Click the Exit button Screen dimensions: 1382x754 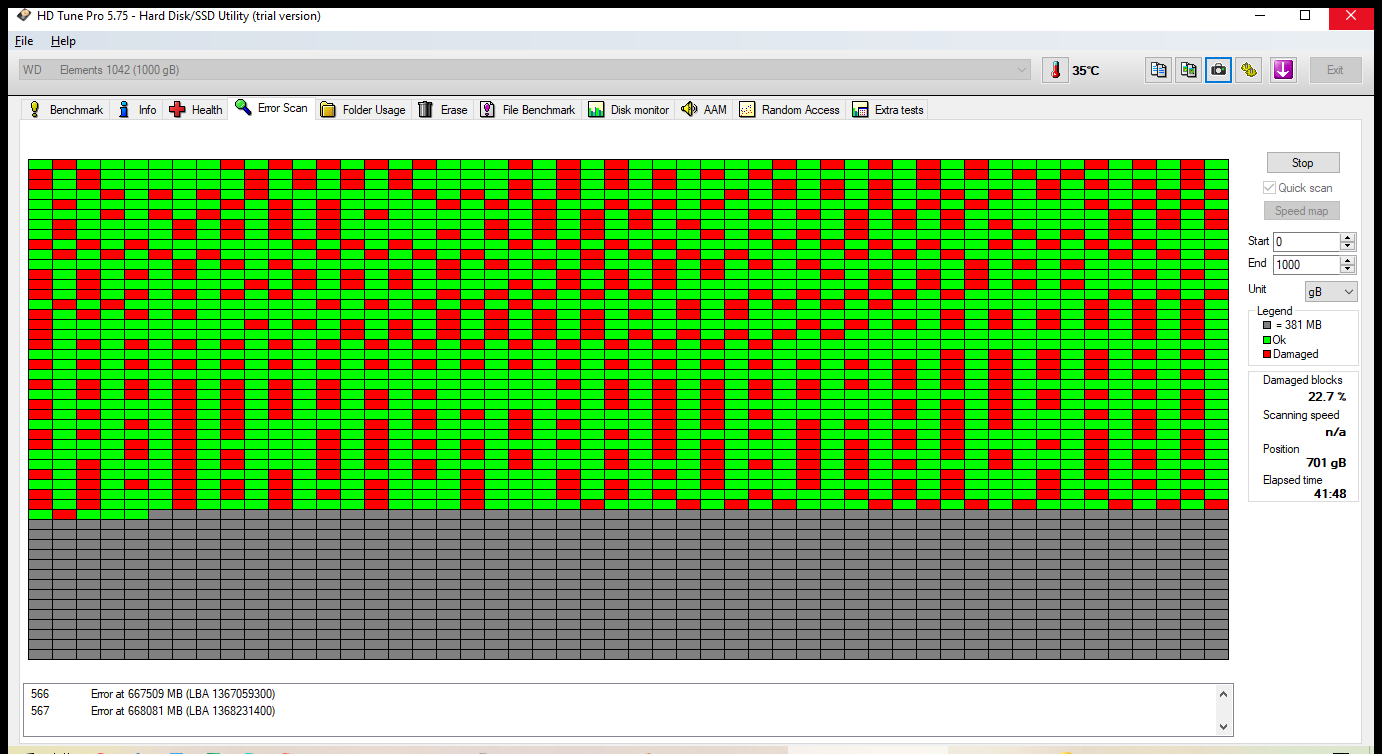click(x=1335, y=70)
